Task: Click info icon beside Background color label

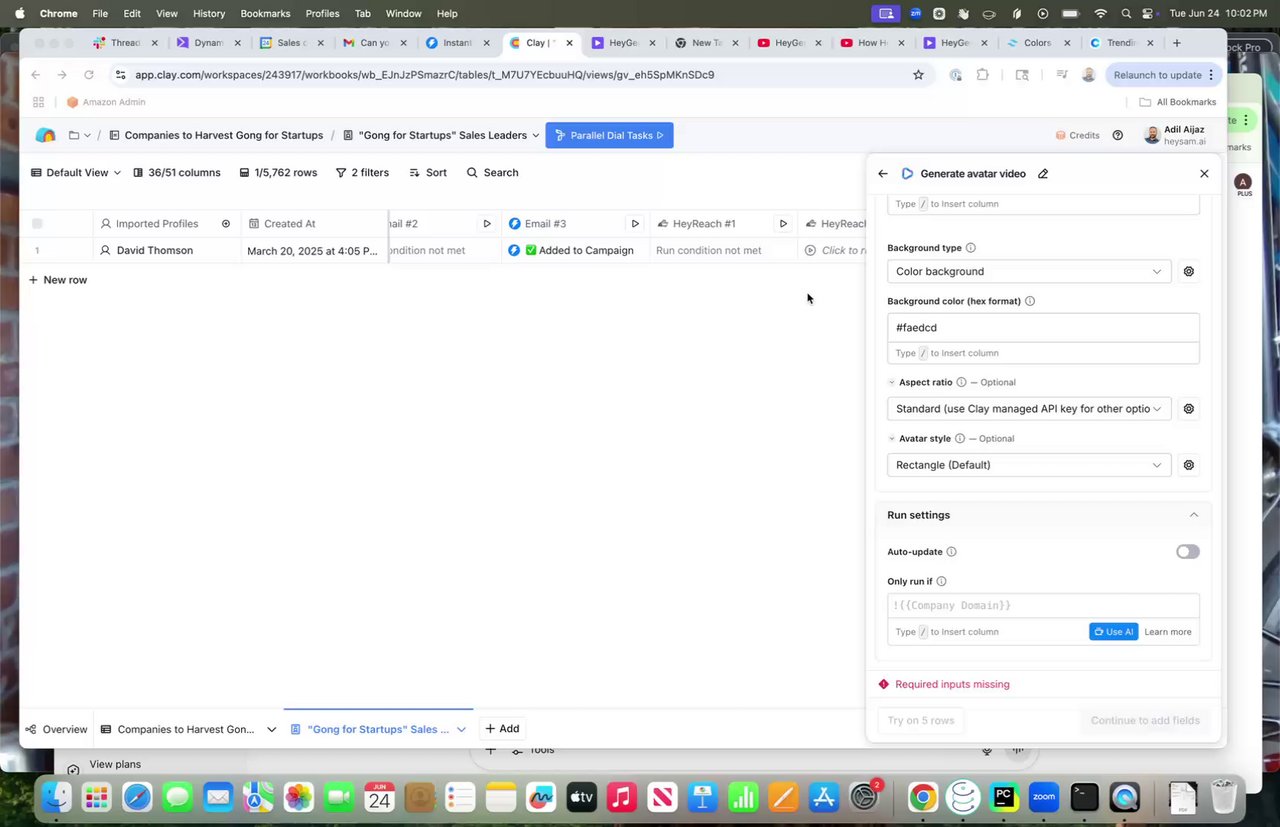Action: (x=1030, y=301)
